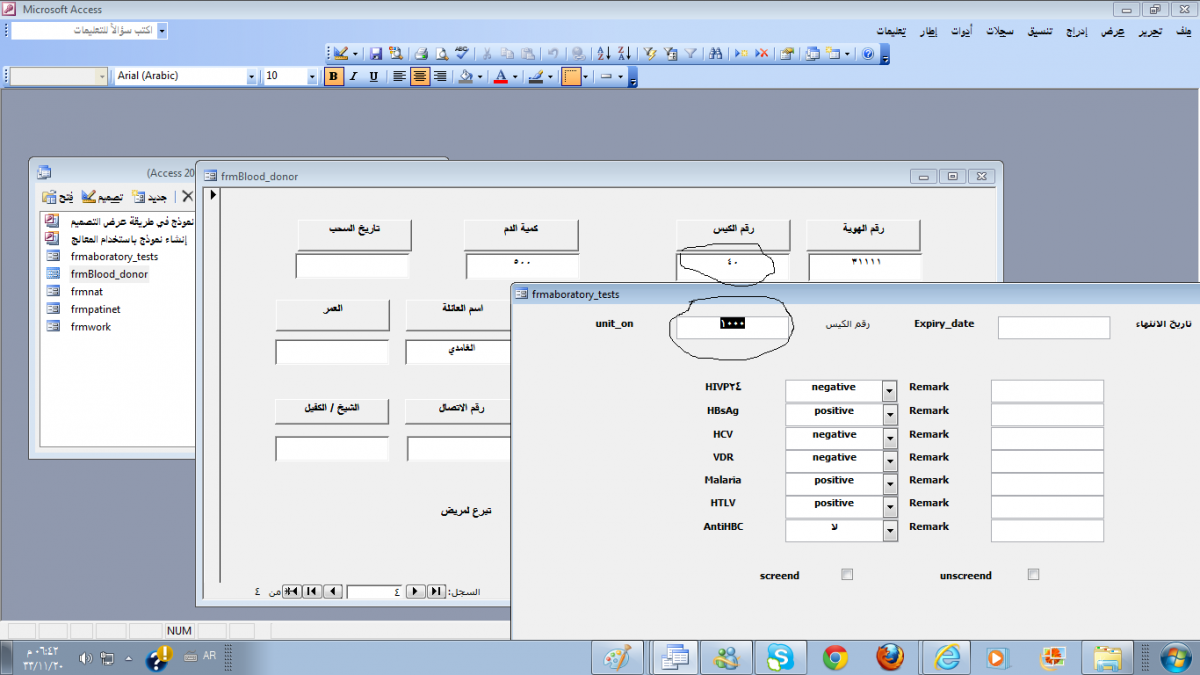Toggle Center alignment button
Image resolution: width=1200 pixels, height=675 pixels.
coord(420,76)
